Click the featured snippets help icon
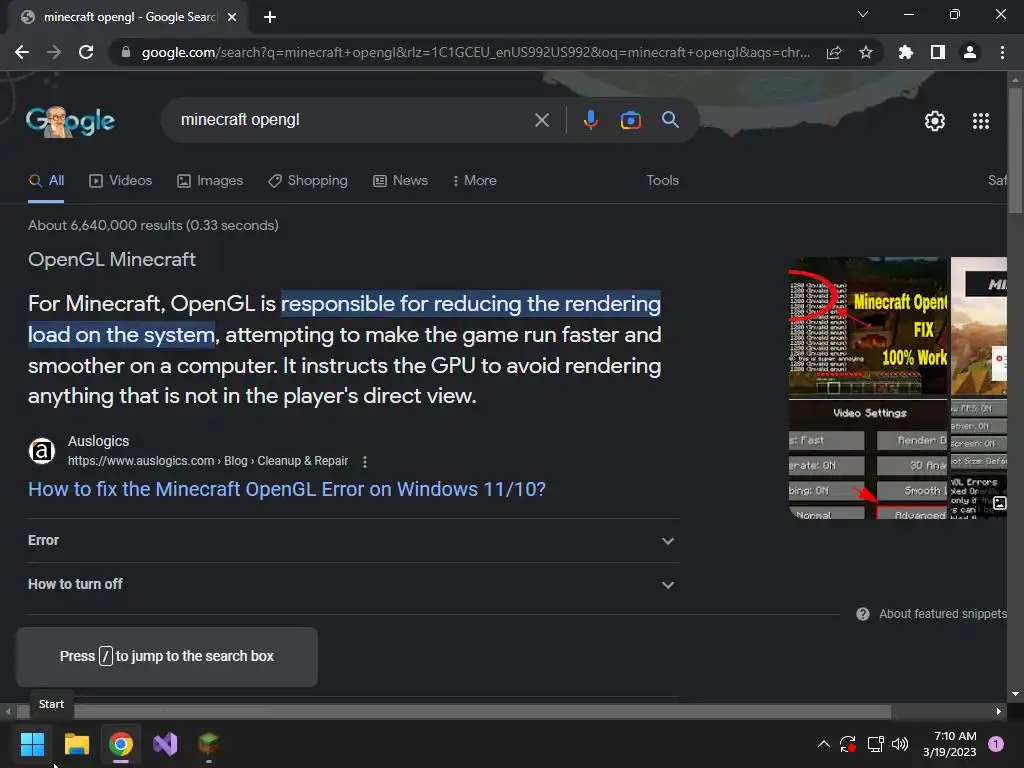The height and width of the screenshot is (768, 1024). pos(863,614)
